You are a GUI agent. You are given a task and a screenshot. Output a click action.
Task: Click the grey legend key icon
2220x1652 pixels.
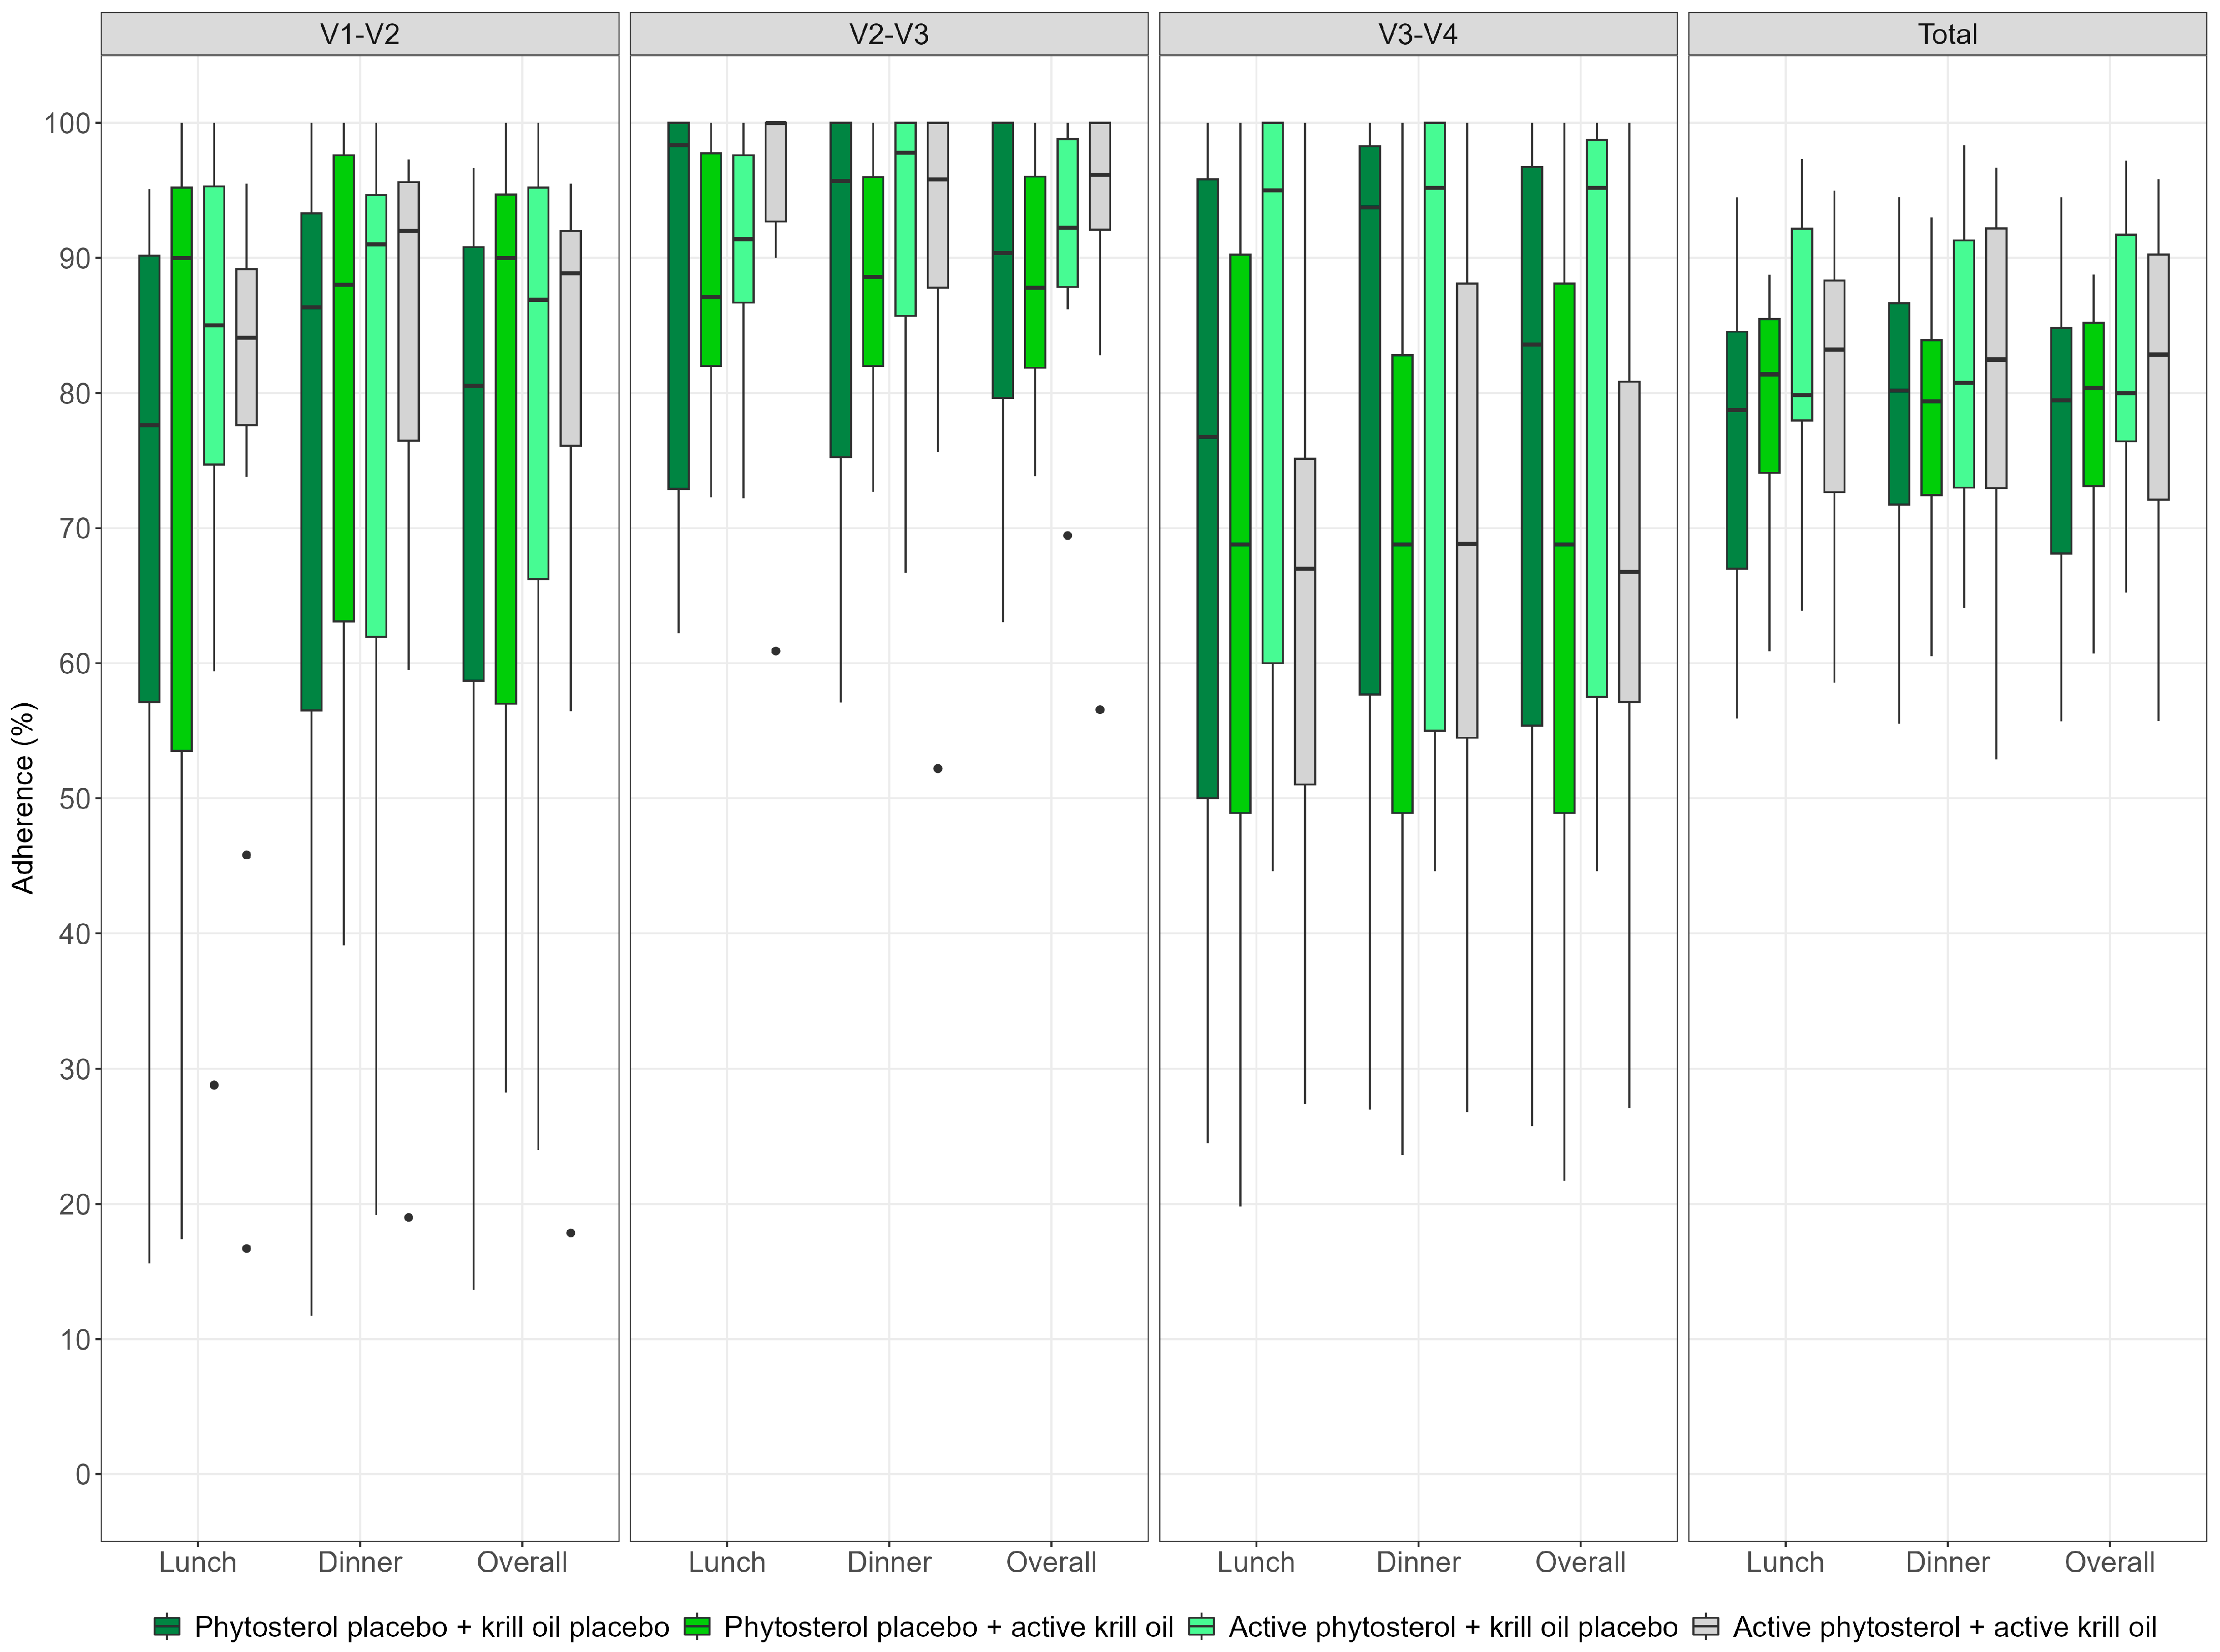[x=1705, y=1627]
